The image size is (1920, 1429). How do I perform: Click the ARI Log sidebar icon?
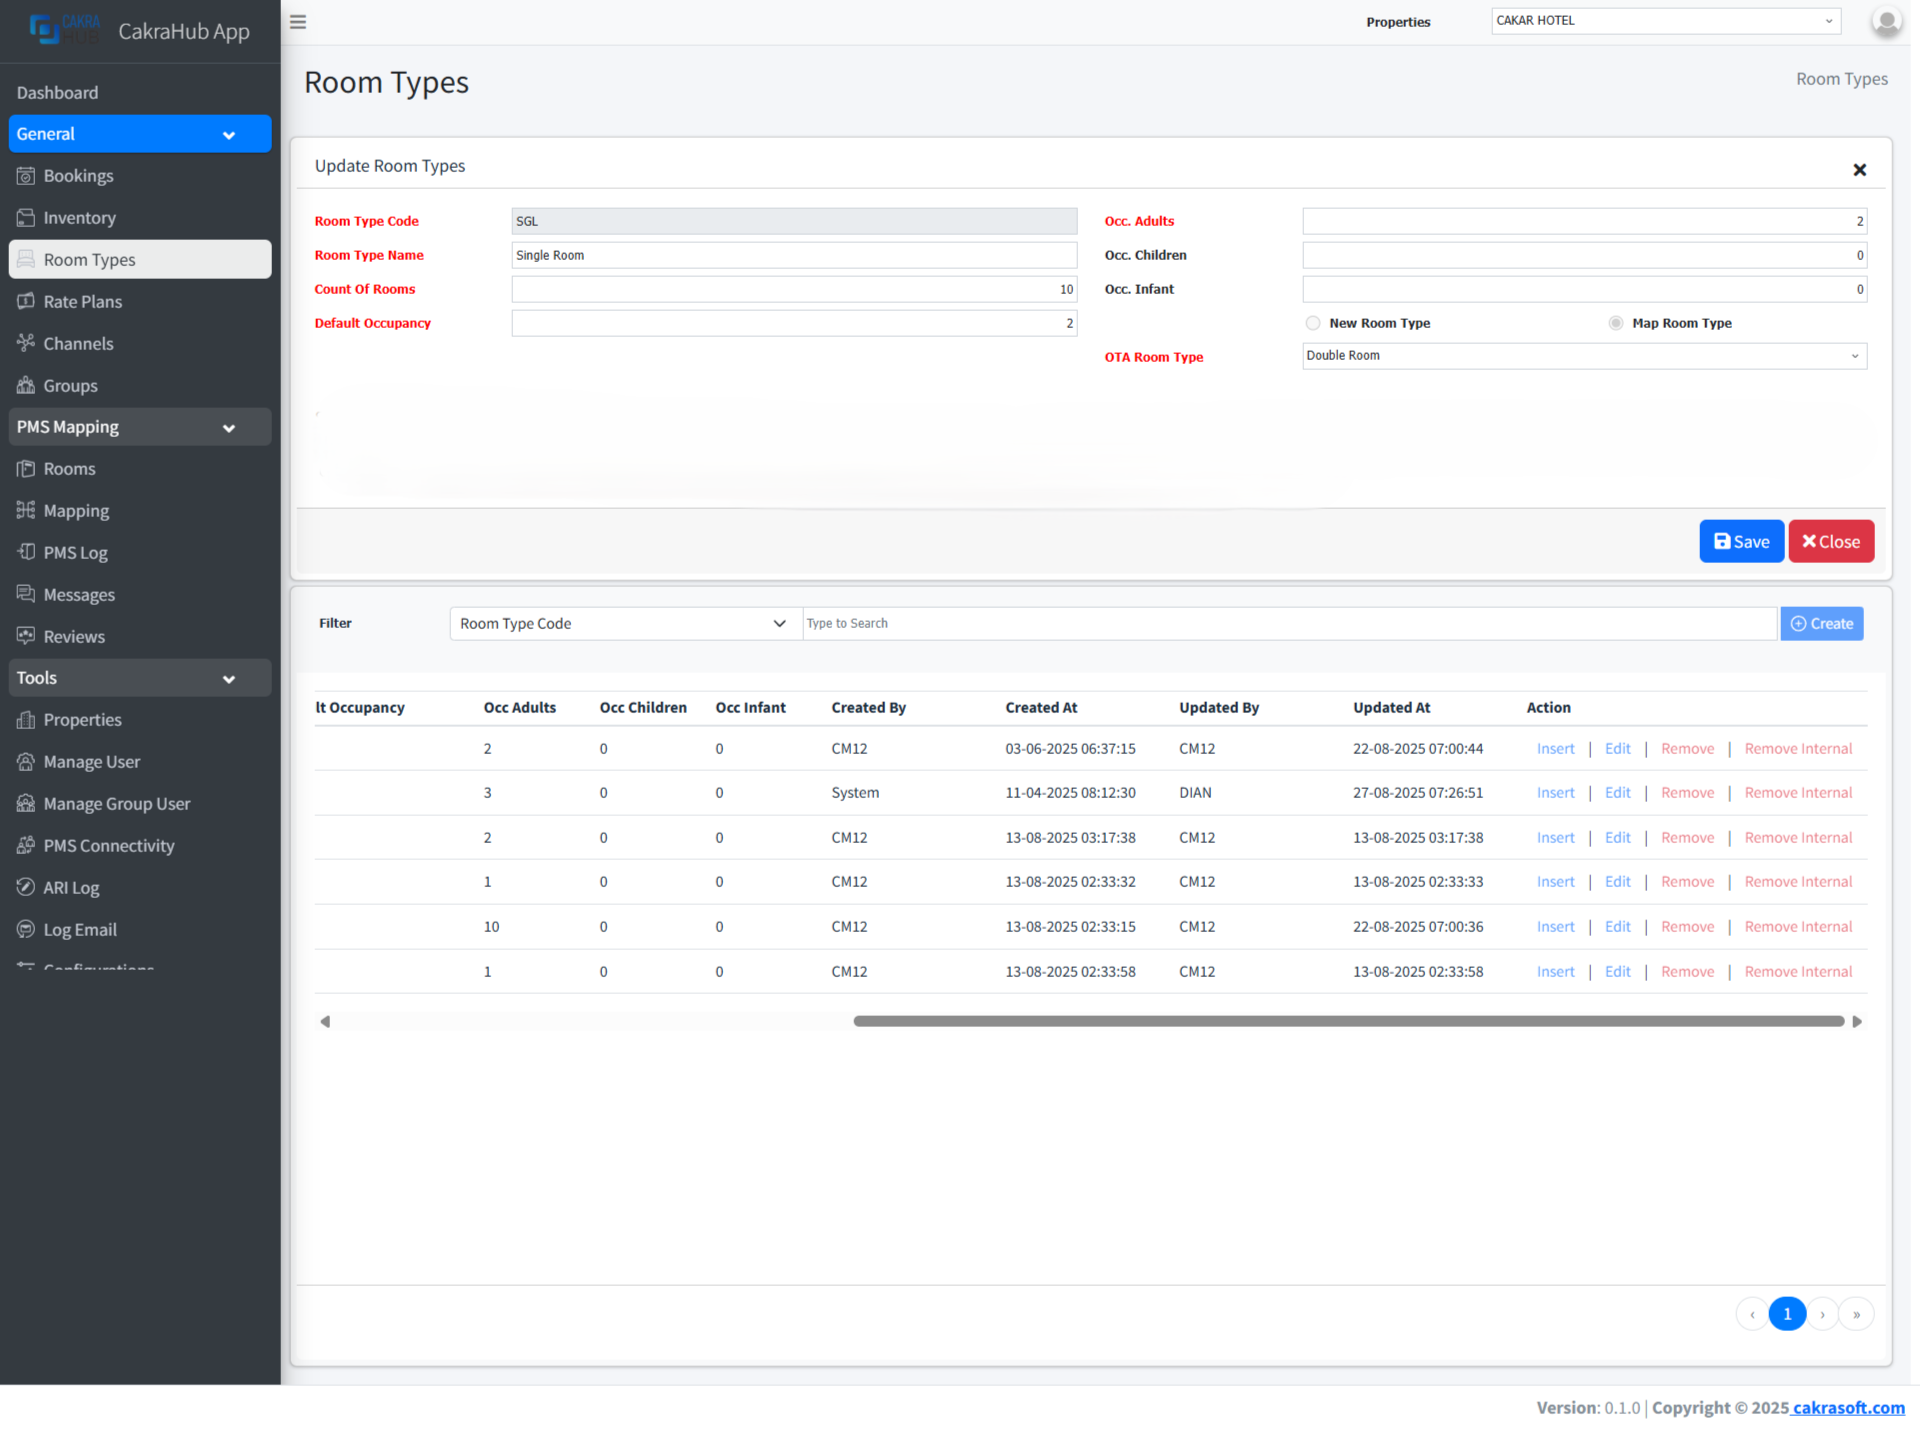[26, 887]
